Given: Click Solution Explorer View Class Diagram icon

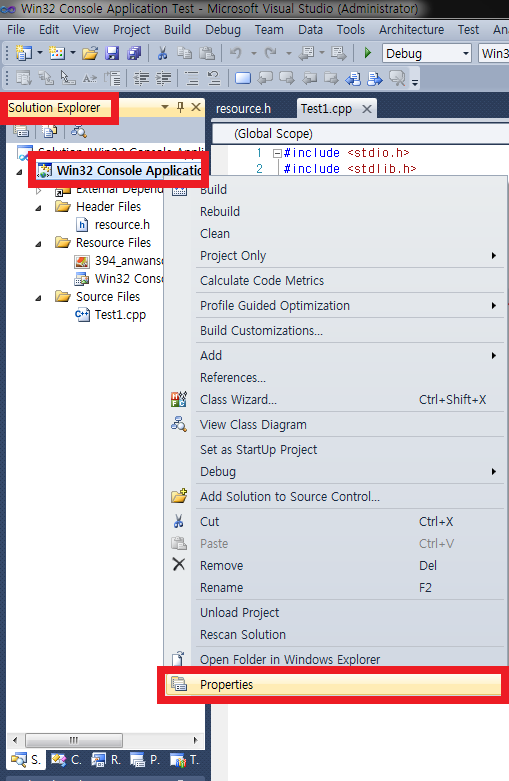Looking at the screenshot, I should click(78, 131).
